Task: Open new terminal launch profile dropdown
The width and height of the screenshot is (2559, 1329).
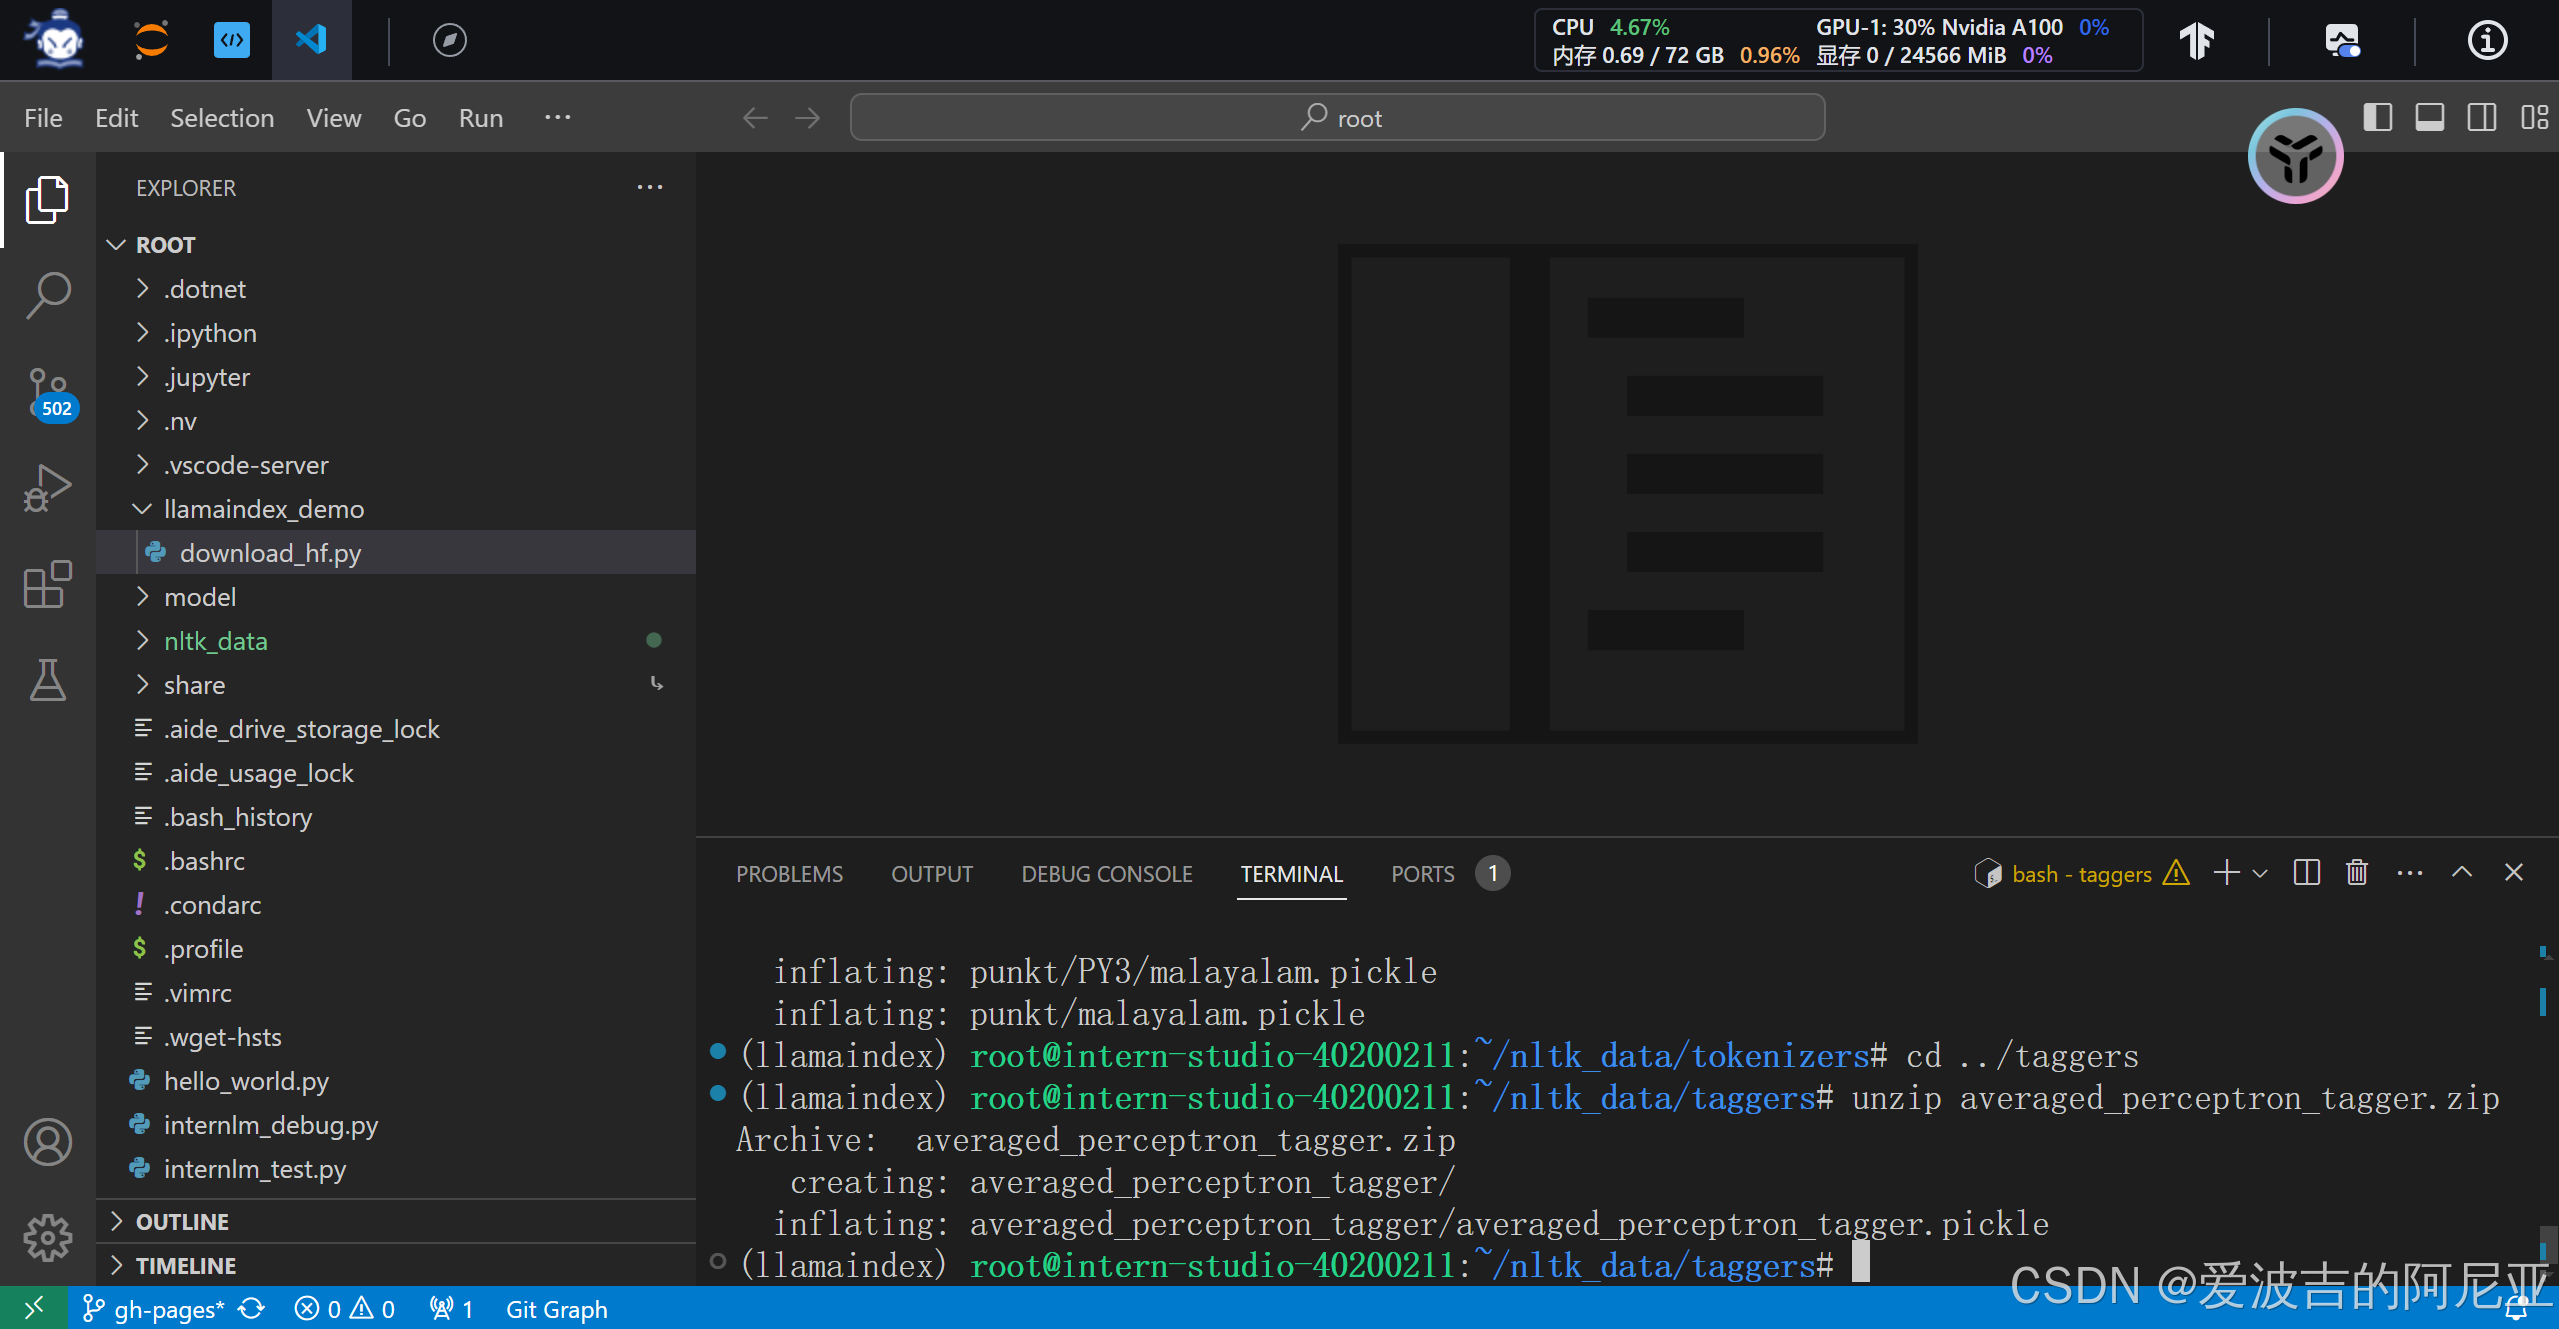Action: [2260, 873]
